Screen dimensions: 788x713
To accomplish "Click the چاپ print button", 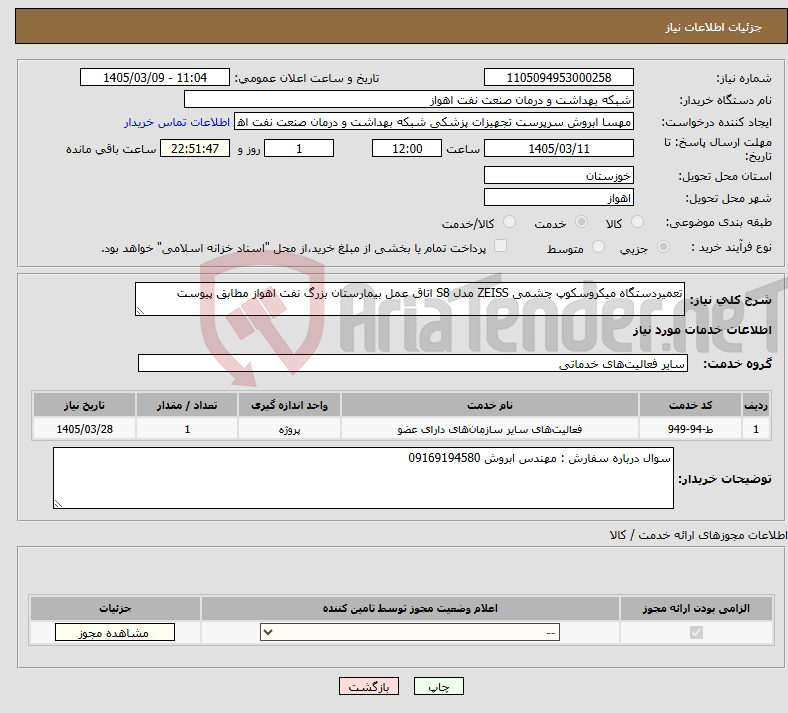I will pyautogui.click(x=439, y=686).
